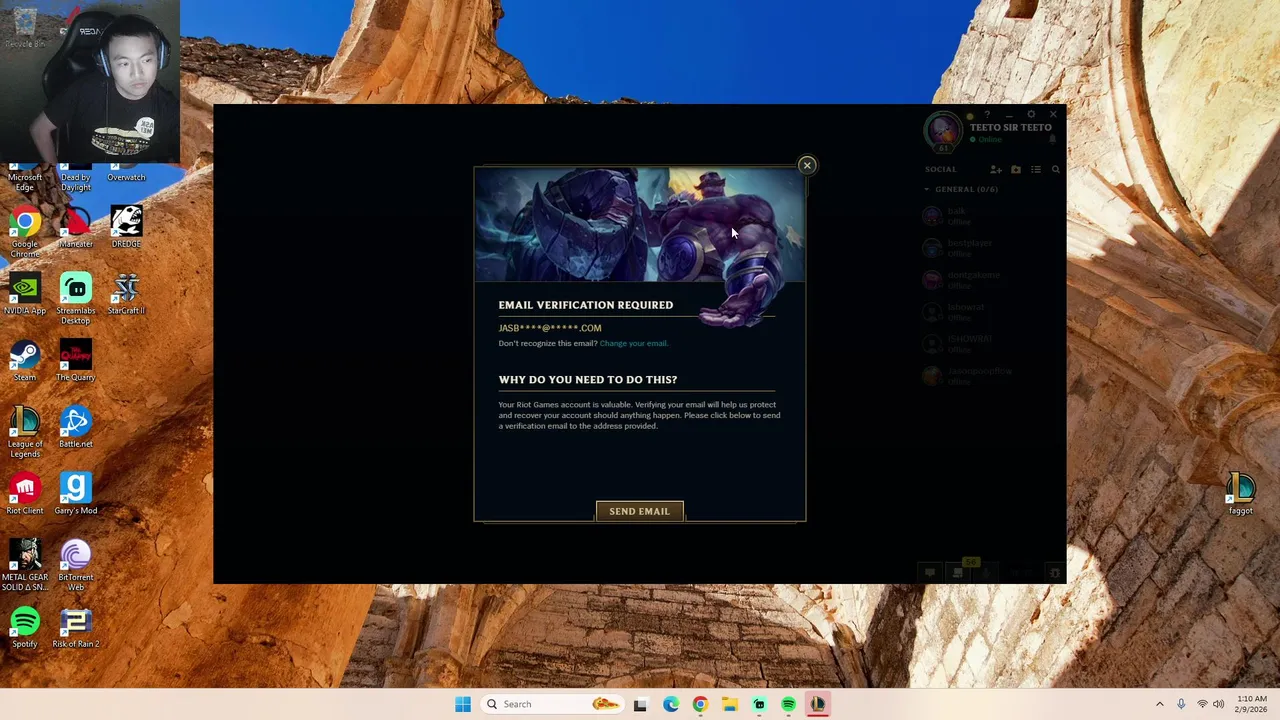Close the email verification dialog
This screenshot has height=720, width=1280.
[x=807, y=165]
